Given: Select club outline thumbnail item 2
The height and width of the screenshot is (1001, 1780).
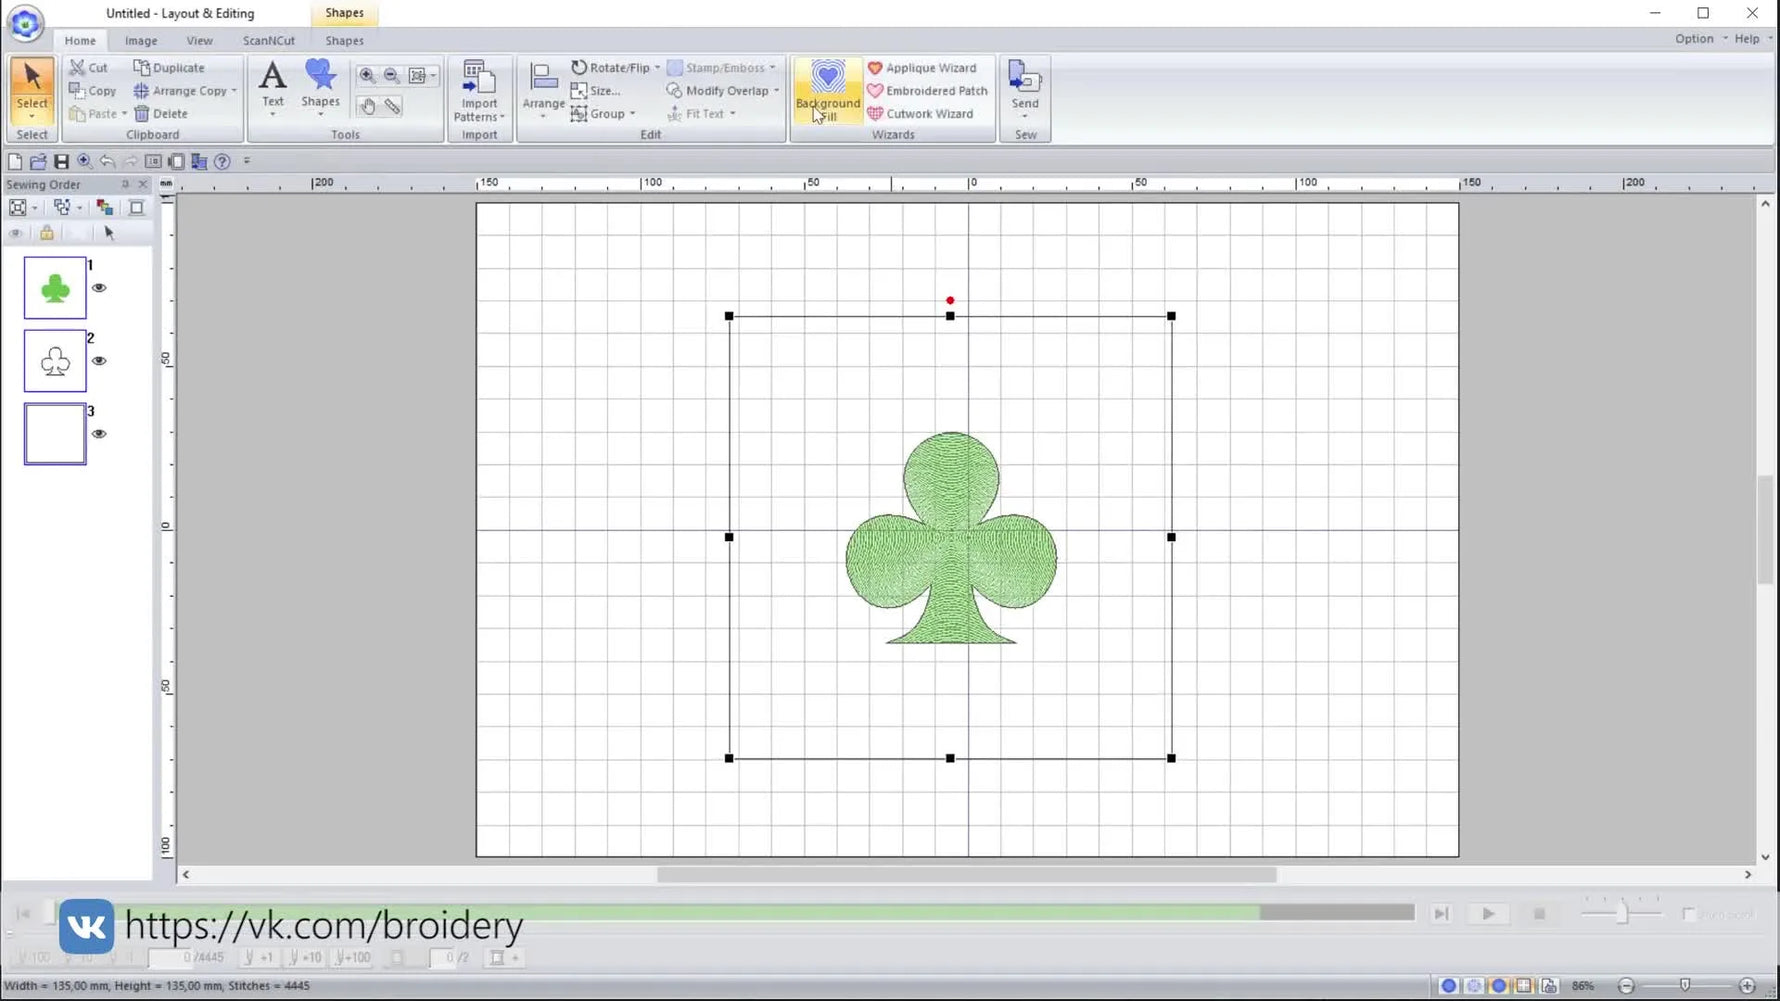Looking at the screenshot, I should 55,361.
